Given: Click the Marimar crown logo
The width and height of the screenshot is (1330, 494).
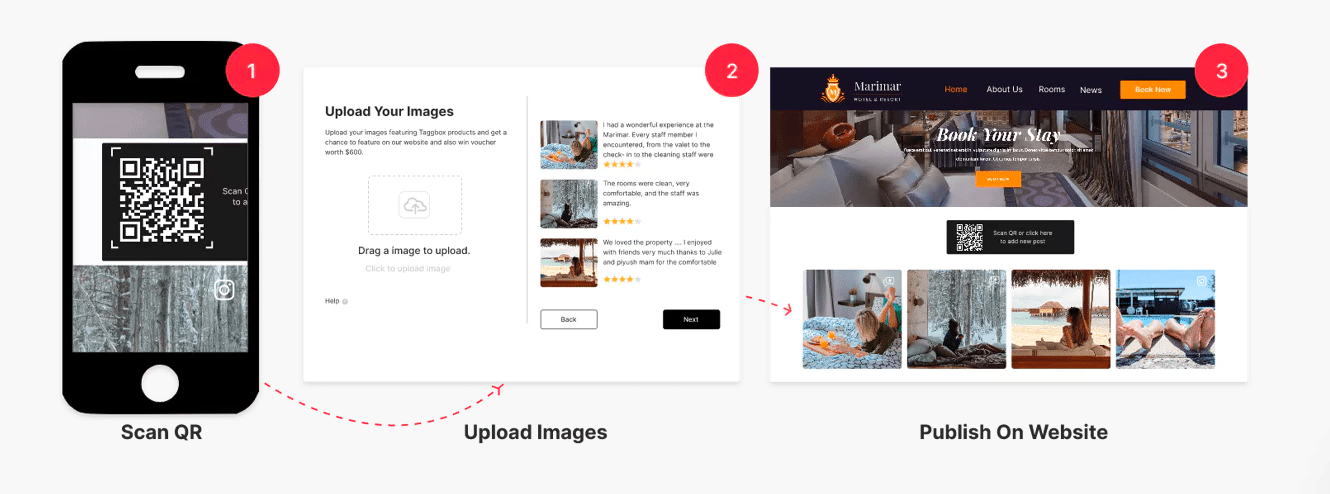Looking at the screenshot, I should (833, 90).
